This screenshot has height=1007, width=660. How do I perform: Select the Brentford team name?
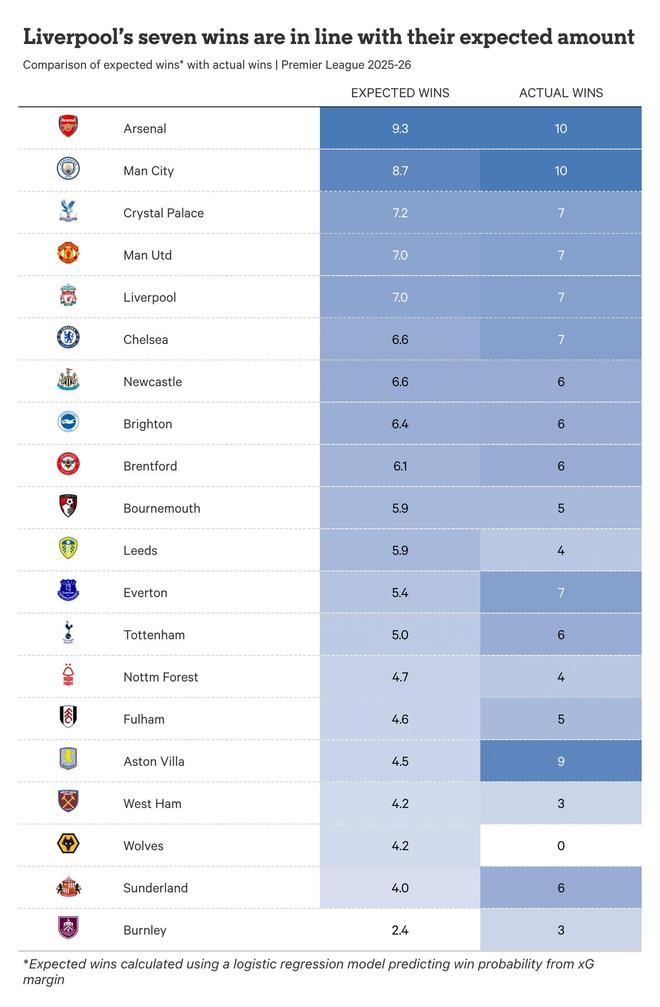150,466
